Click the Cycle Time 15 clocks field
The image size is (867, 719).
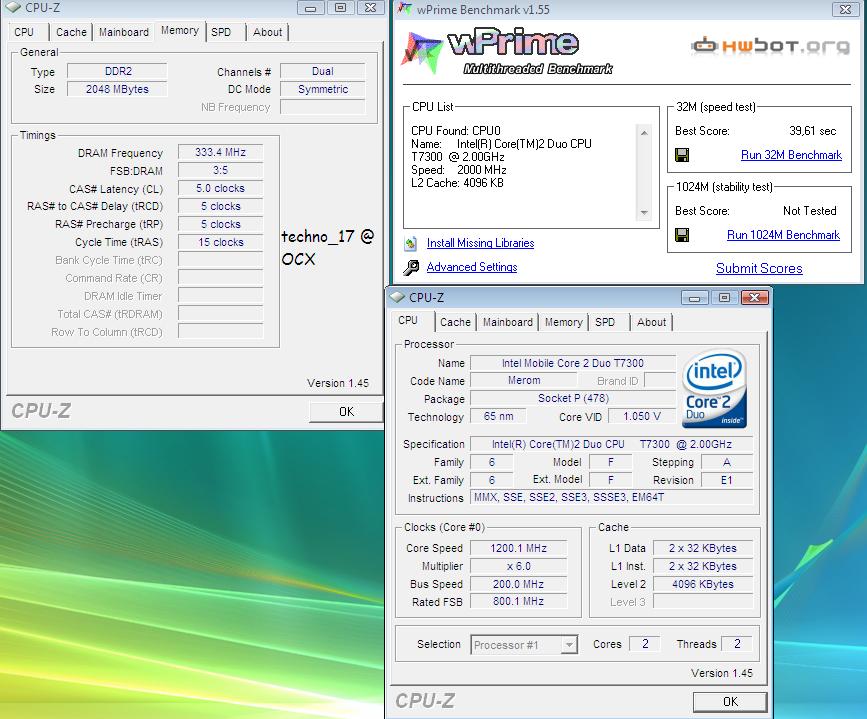(221, 242)
